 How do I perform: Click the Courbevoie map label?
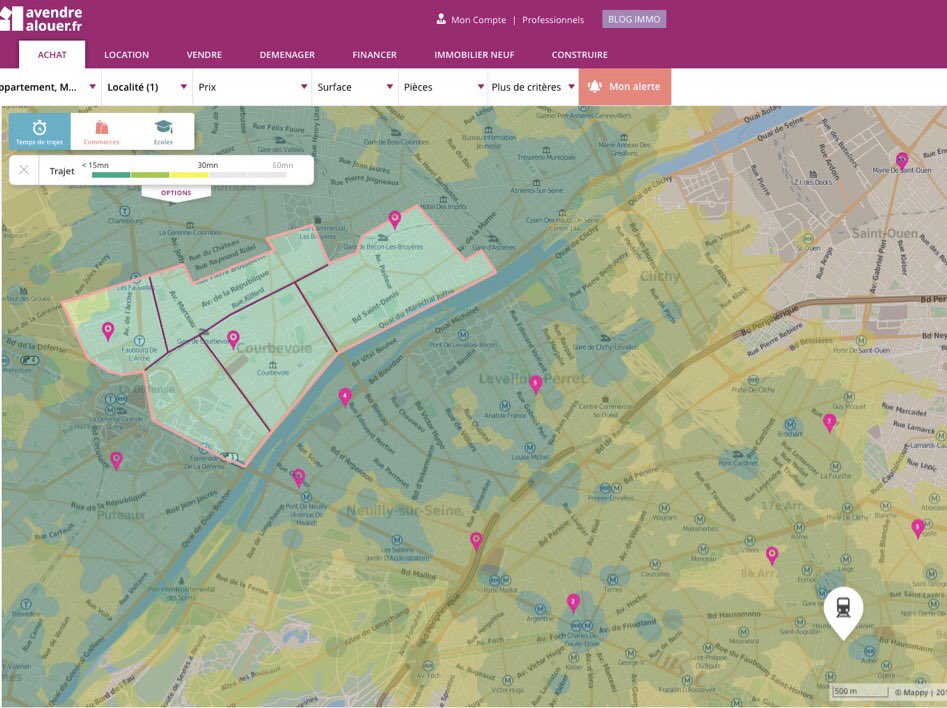point(274,348)
